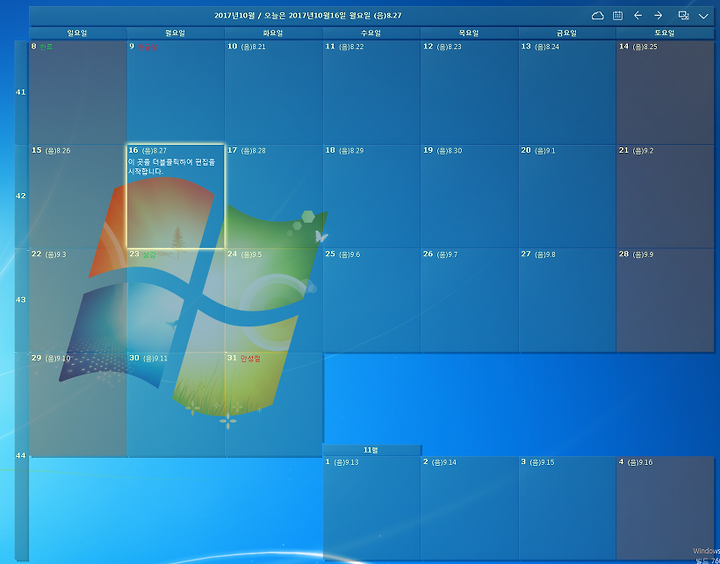Select October 27 cell labeled (음)9.8

[x=567, y=300]
